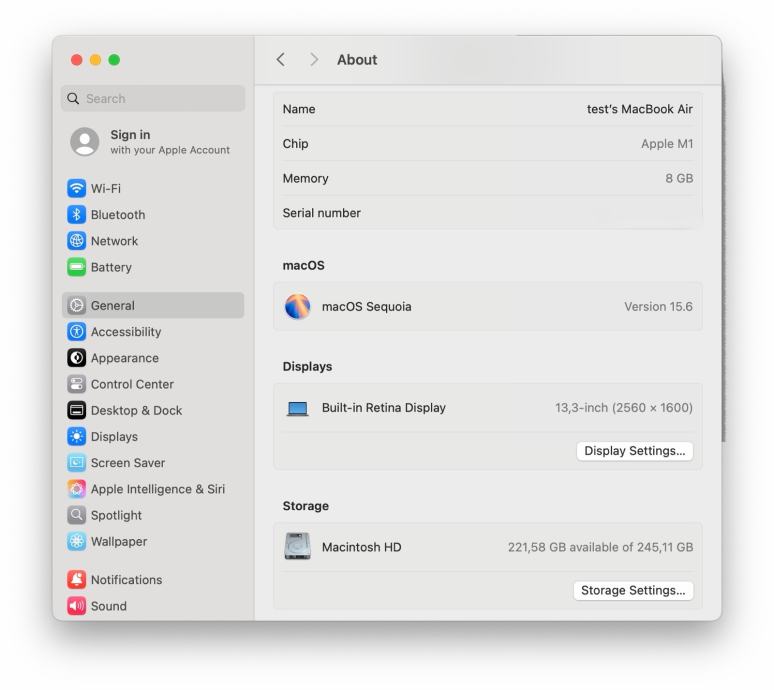Click the Serial number row label
The image size is (774, 690).
tap(321, 213)
